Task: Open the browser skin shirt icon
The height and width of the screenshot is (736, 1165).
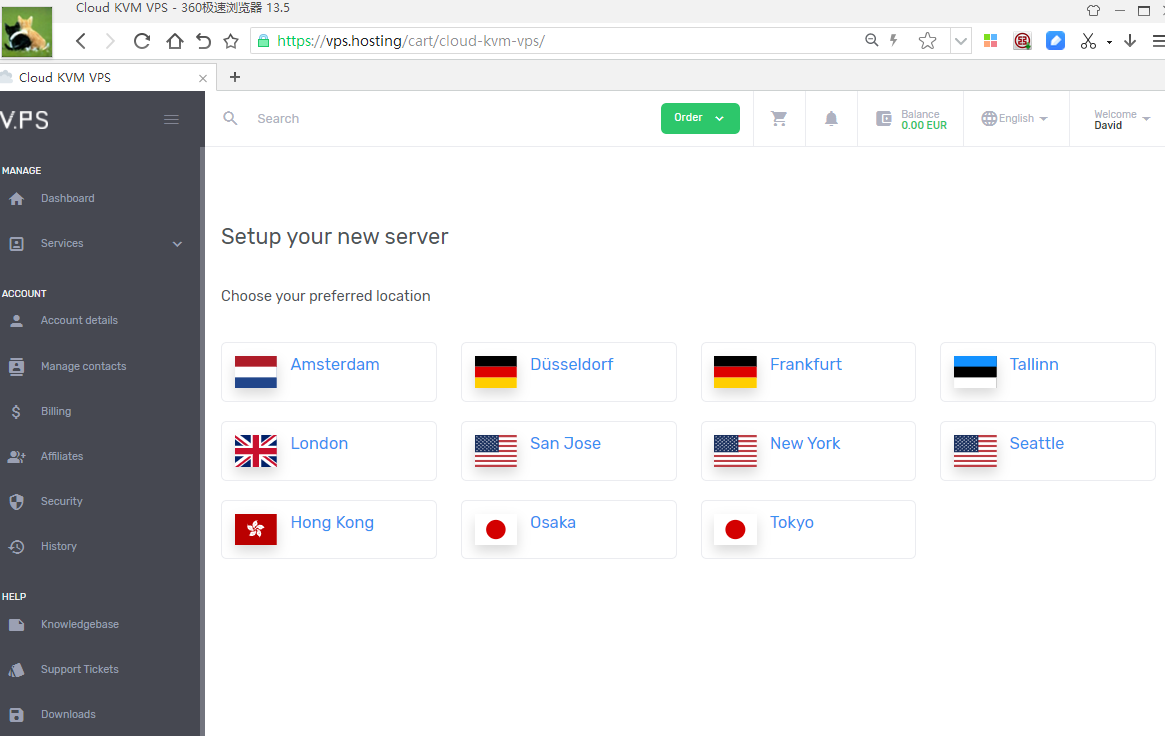Action: coord(1093,10)
